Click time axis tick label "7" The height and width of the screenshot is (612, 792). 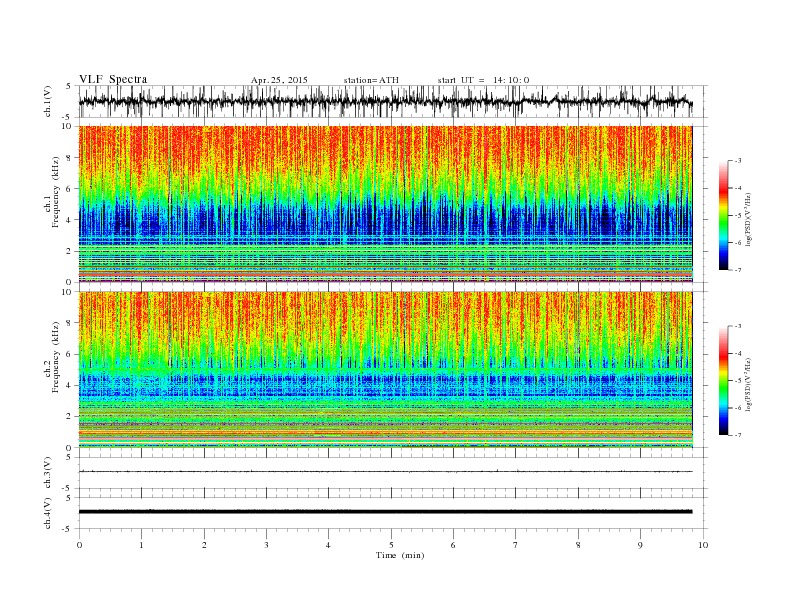(x=515, y=545)
